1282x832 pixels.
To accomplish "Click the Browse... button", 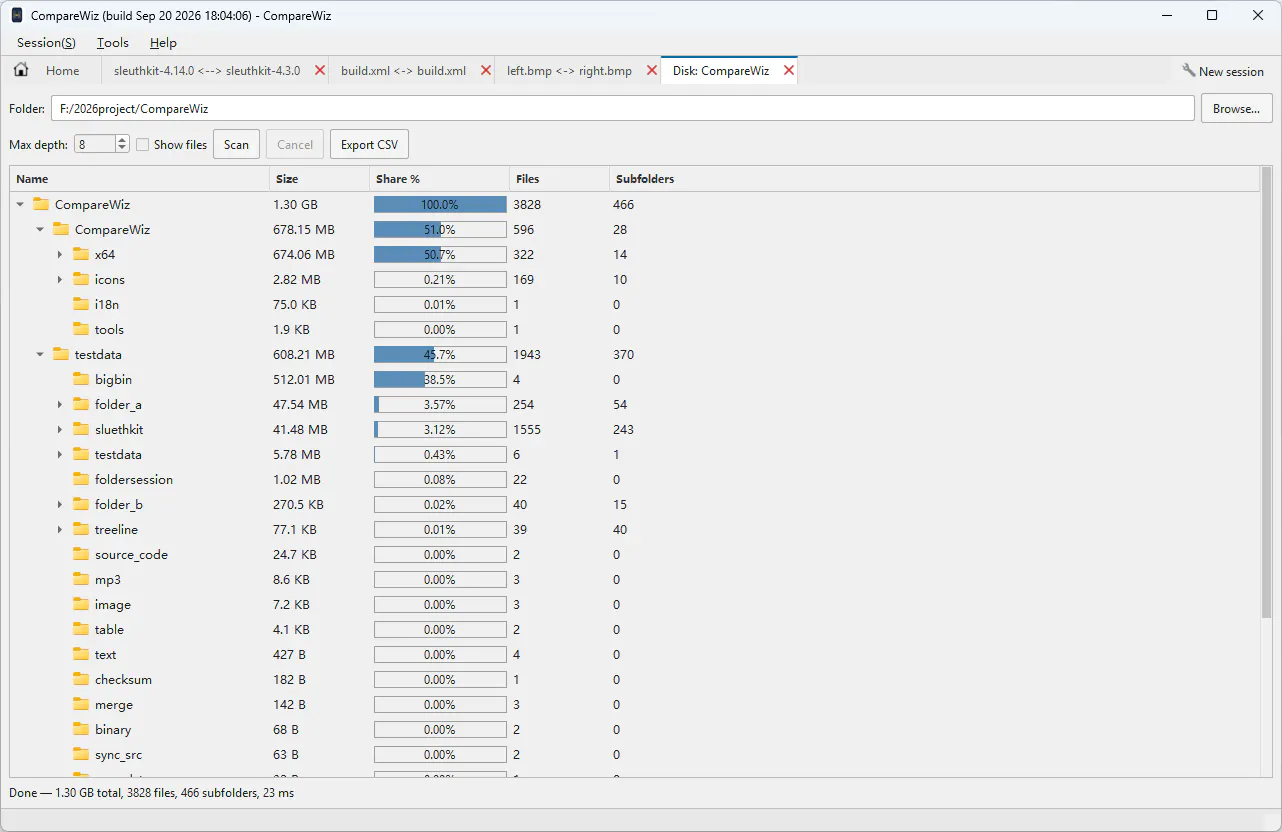I will tap(1237, 108).
